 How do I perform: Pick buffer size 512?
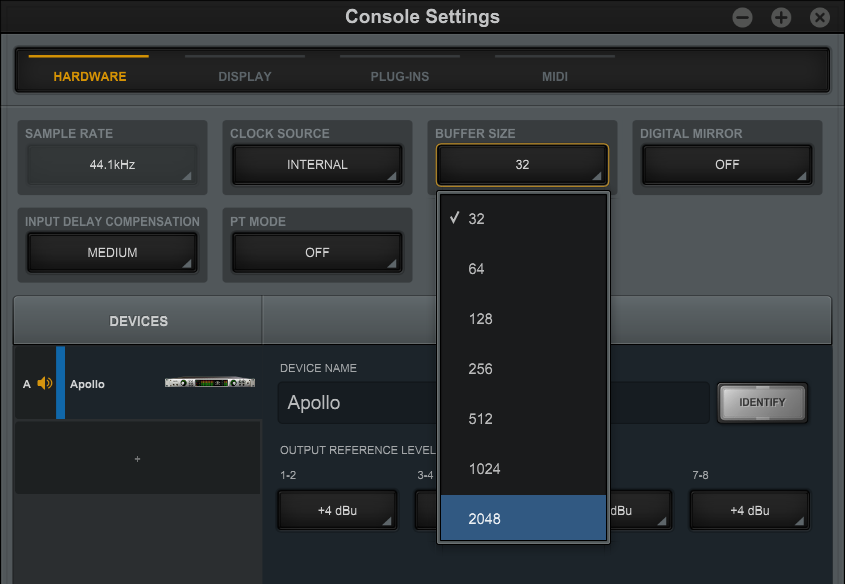coord(523,419)
